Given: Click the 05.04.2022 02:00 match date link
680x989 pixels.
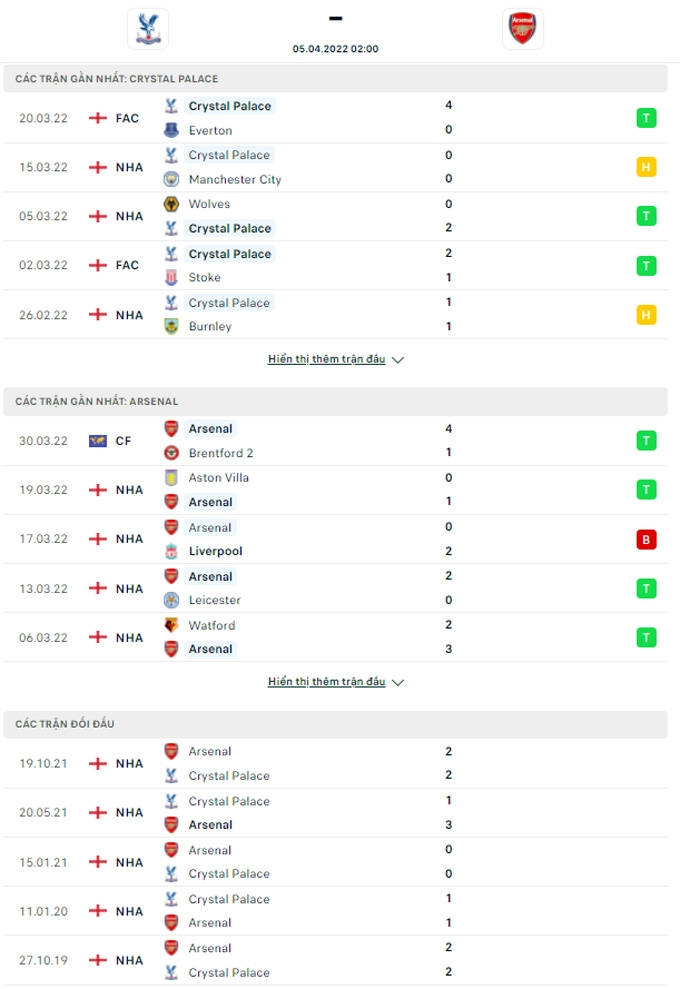Looking at the screenshot, I should [336, 47].
